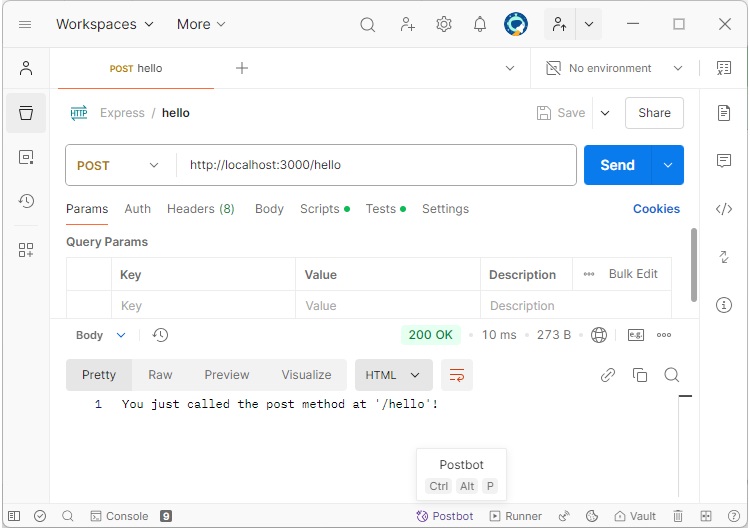Open the code snippet panel icon
750x528 pixels.
click(x=724, y=209)
